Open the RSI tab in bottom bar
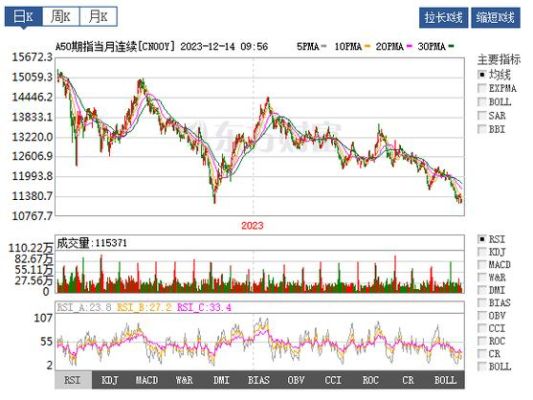Viewport: 533px width, 400px height. pyautogui.click(x=73, y=380)
